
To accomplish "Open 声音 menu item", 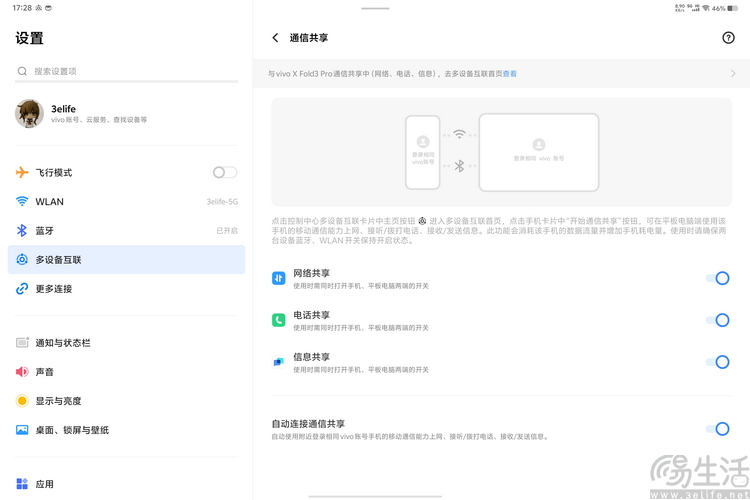I will tap(126, 372).
